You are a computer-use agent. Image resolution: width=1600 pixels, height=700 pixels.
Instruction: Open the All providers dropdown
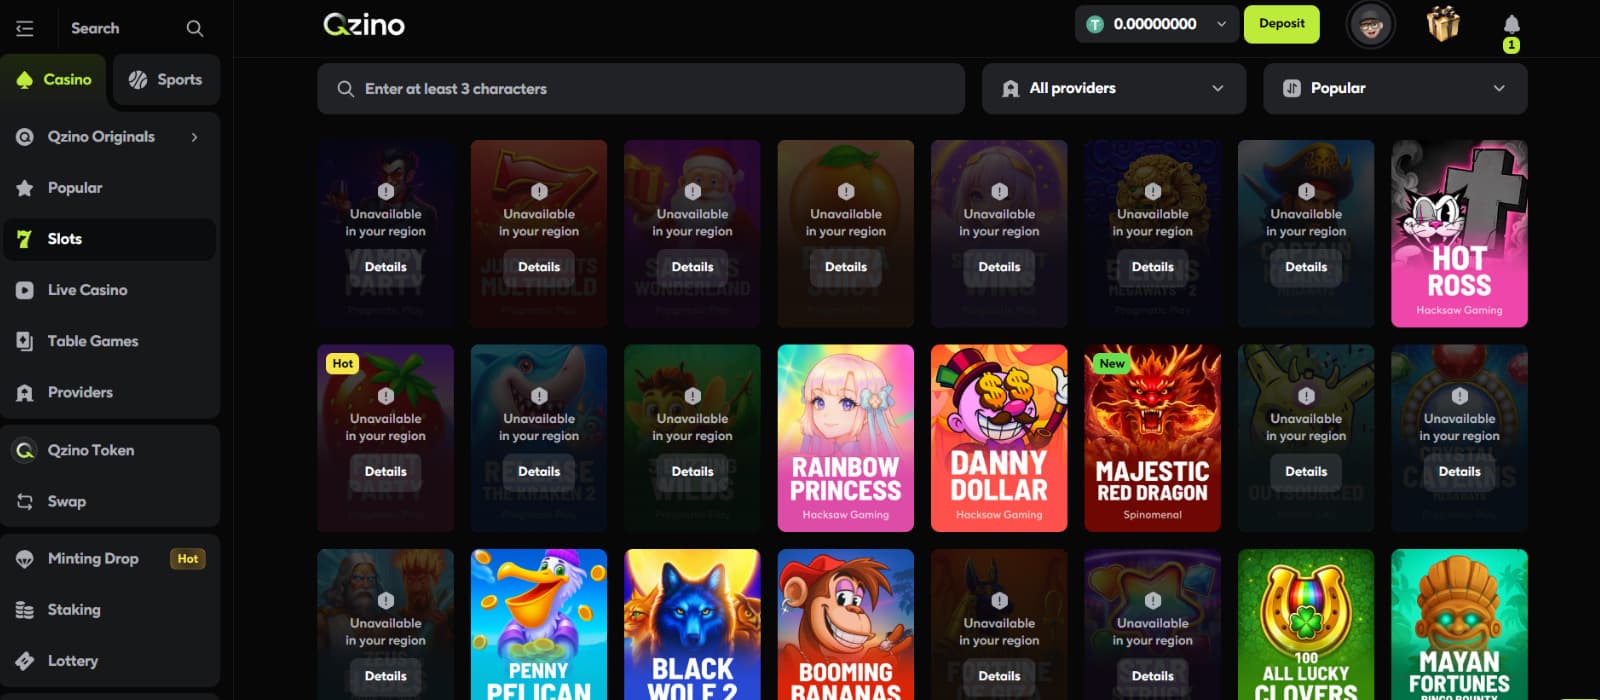click(1114, 88)
